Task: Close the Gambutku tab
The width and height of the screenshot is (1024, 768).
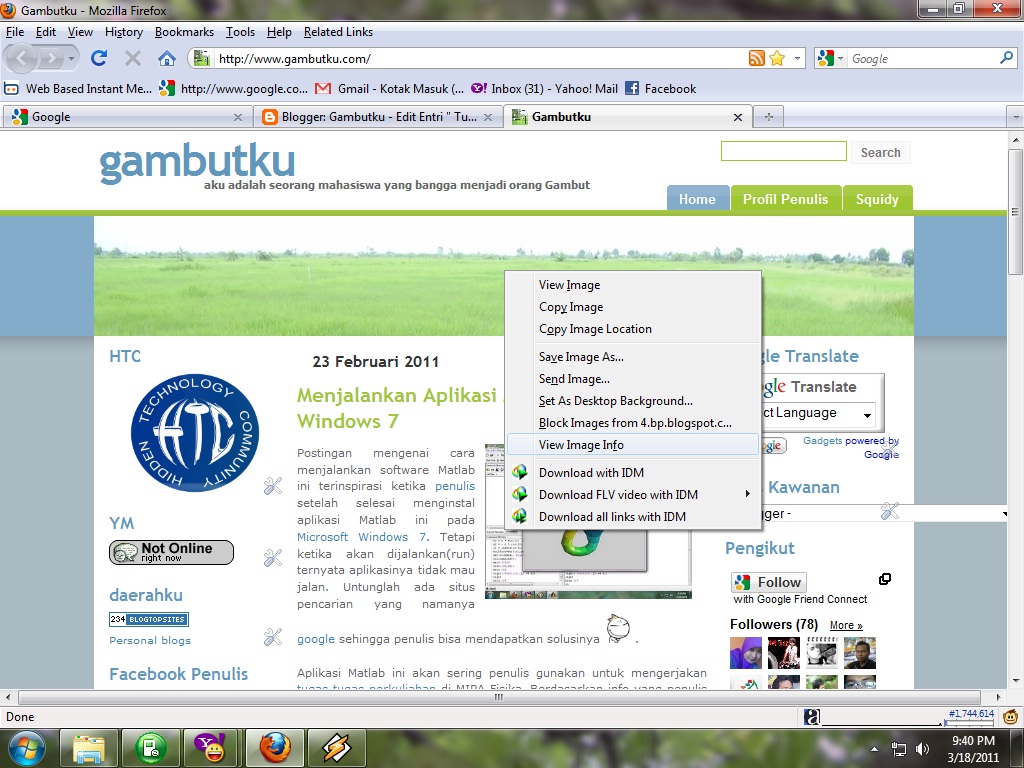Action: 738,117
